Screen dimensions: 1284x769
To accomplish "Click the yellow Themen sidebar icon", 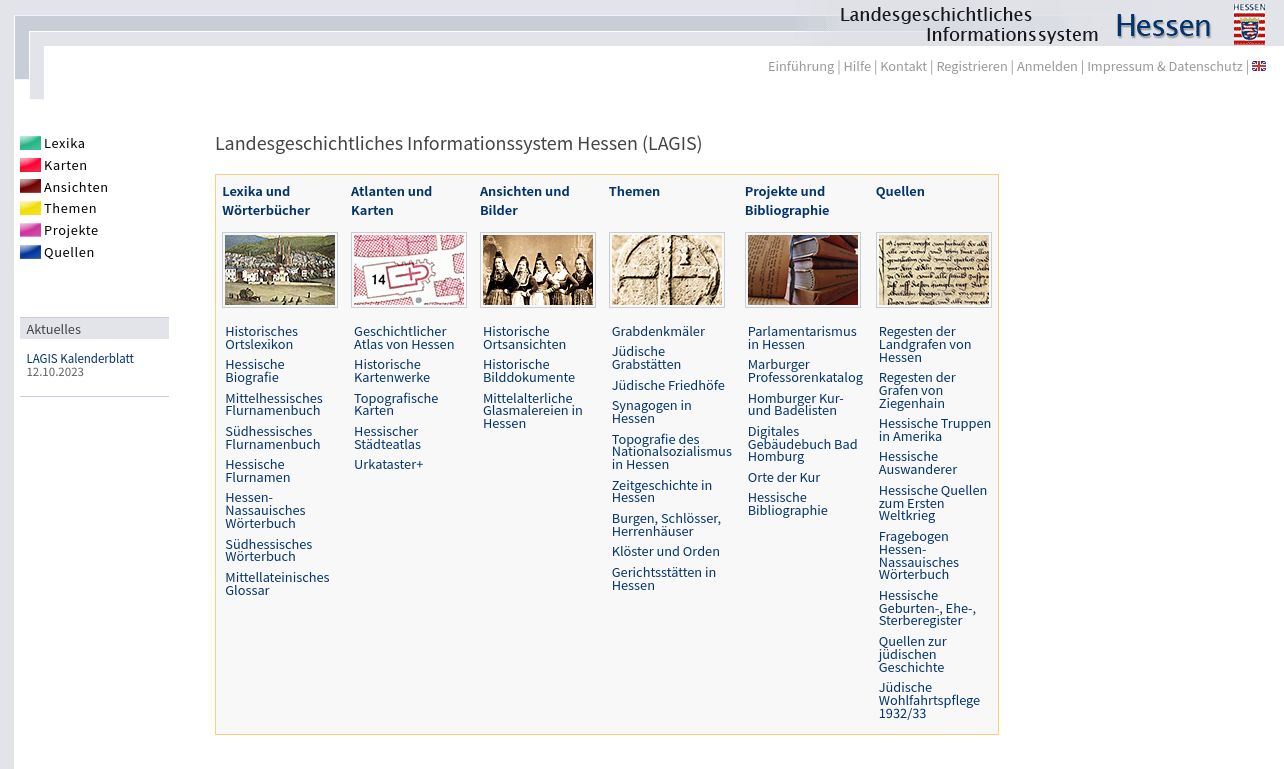I will pyautogui.click(x=30, y=208).
